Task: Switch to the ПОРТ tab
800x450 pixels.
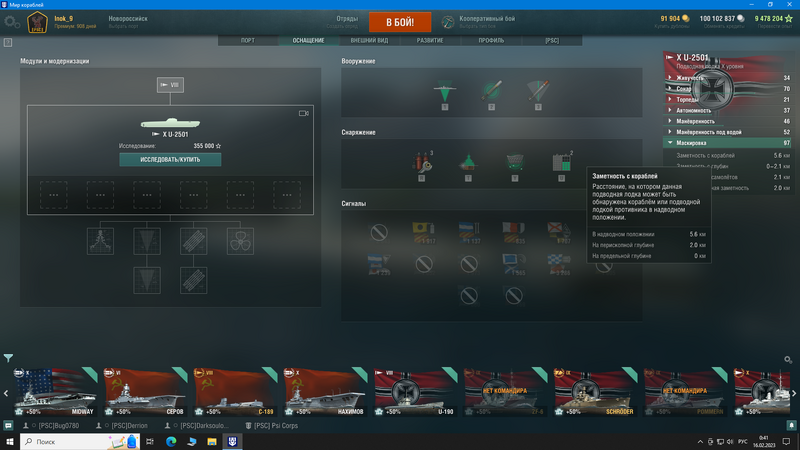Action: click(x=248, y=40)
